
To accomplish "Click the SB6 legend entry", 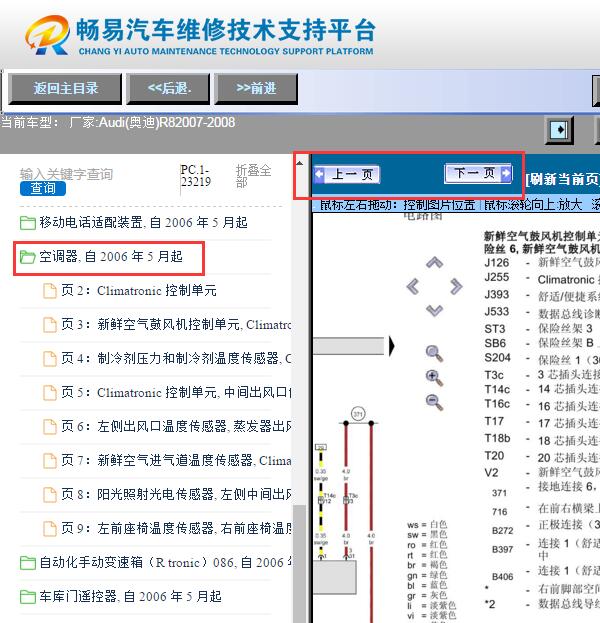I will (542, 343).
